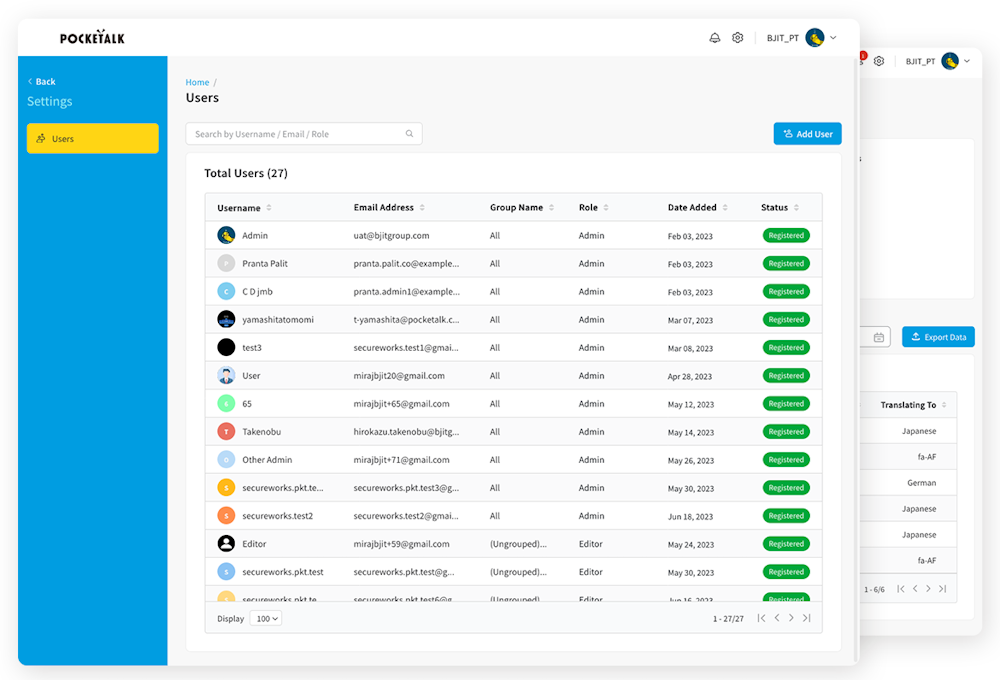Sort by Date Added column arrows
The width and height of the screenshot is (1000, 680).
(x=725, y=207)
